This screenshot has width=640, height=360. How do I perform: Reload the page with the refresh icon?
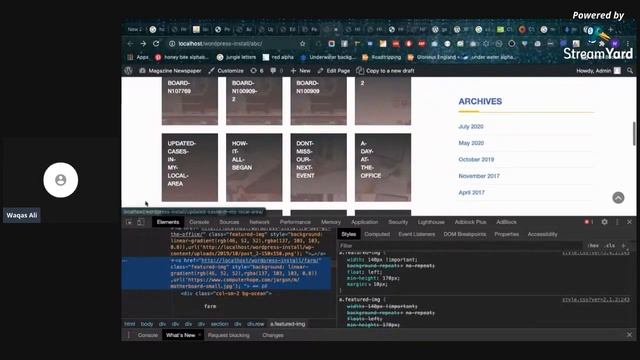point(156,44)
